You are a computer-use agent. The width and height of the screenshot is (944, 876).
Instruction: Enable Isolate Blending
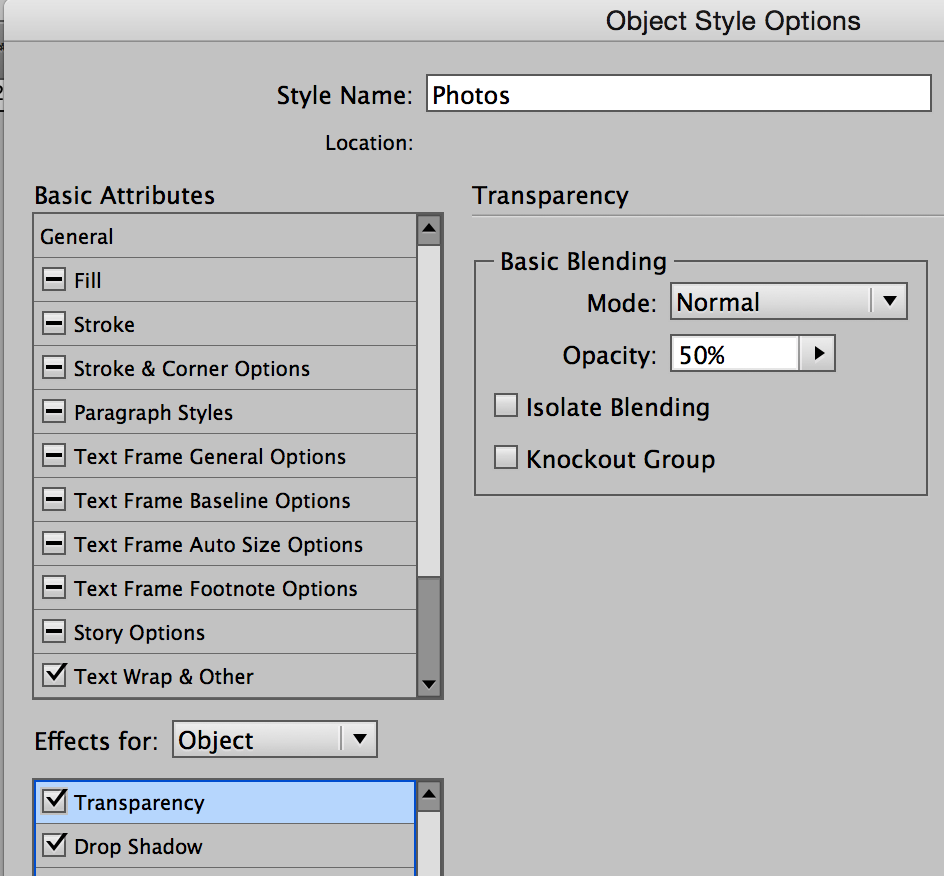click(x=506, y=405)
